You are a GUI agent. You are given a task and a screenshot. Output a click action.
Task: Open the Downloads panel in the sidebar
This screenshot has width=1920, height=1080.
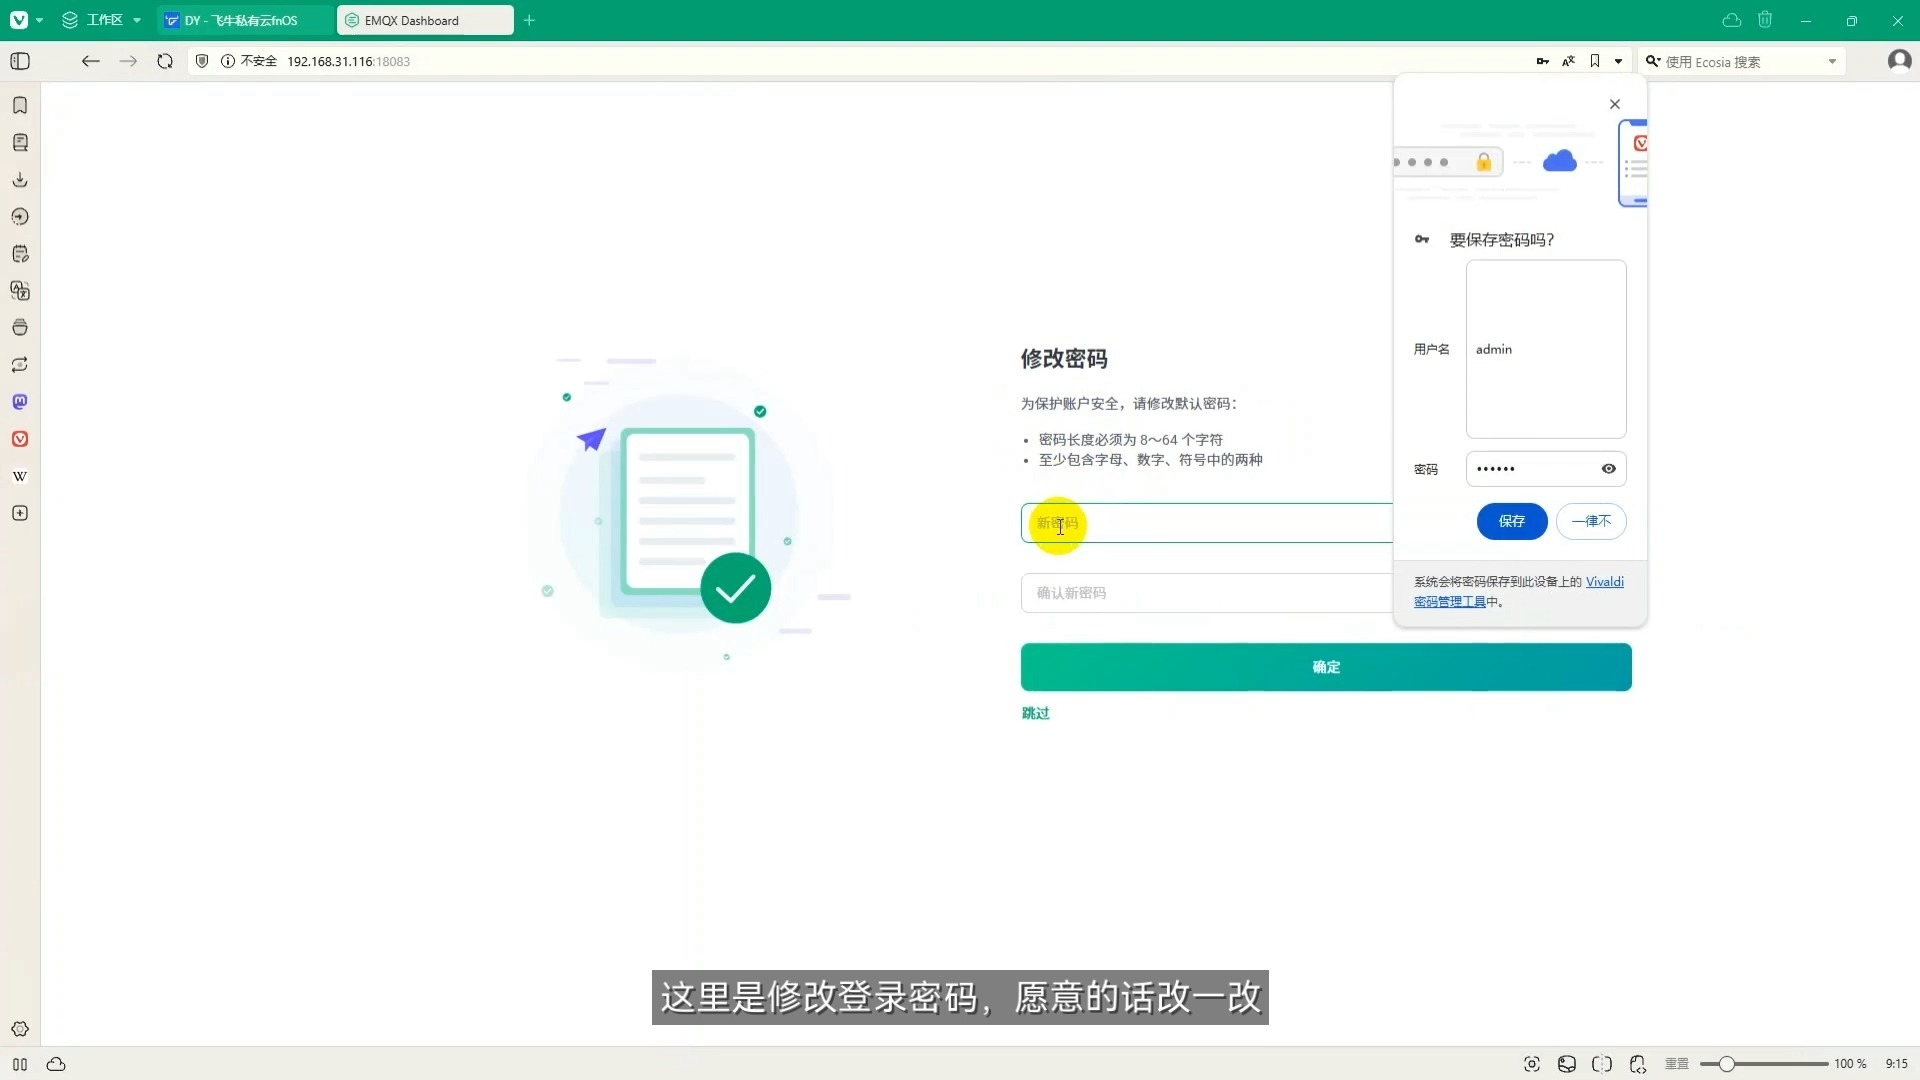[20, 180]
